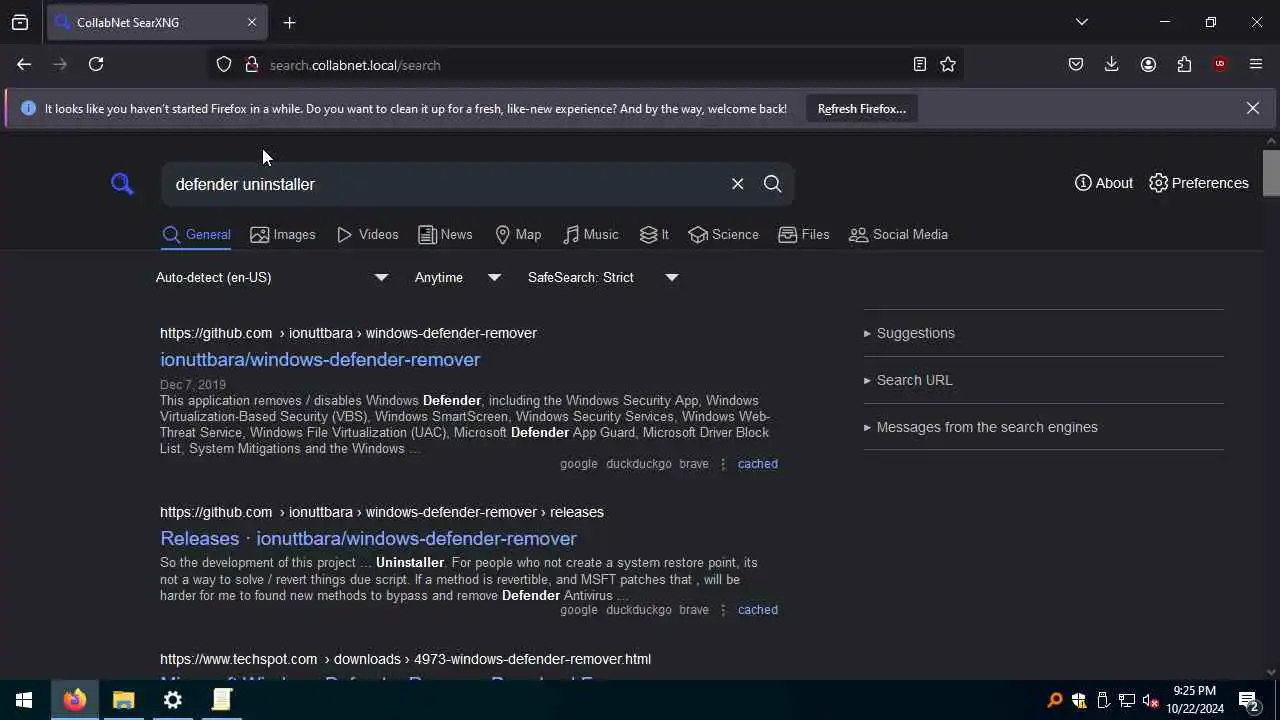Bookmark this page with star icon
The height and width of the screenshot is (720, 1280).
(x=948, y=64)
